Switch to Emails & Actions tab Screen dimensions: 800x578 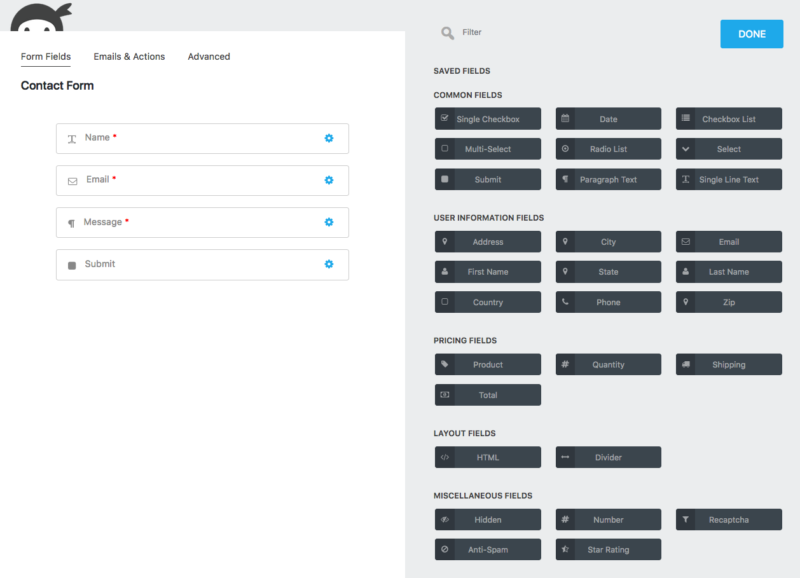[129, 57]
